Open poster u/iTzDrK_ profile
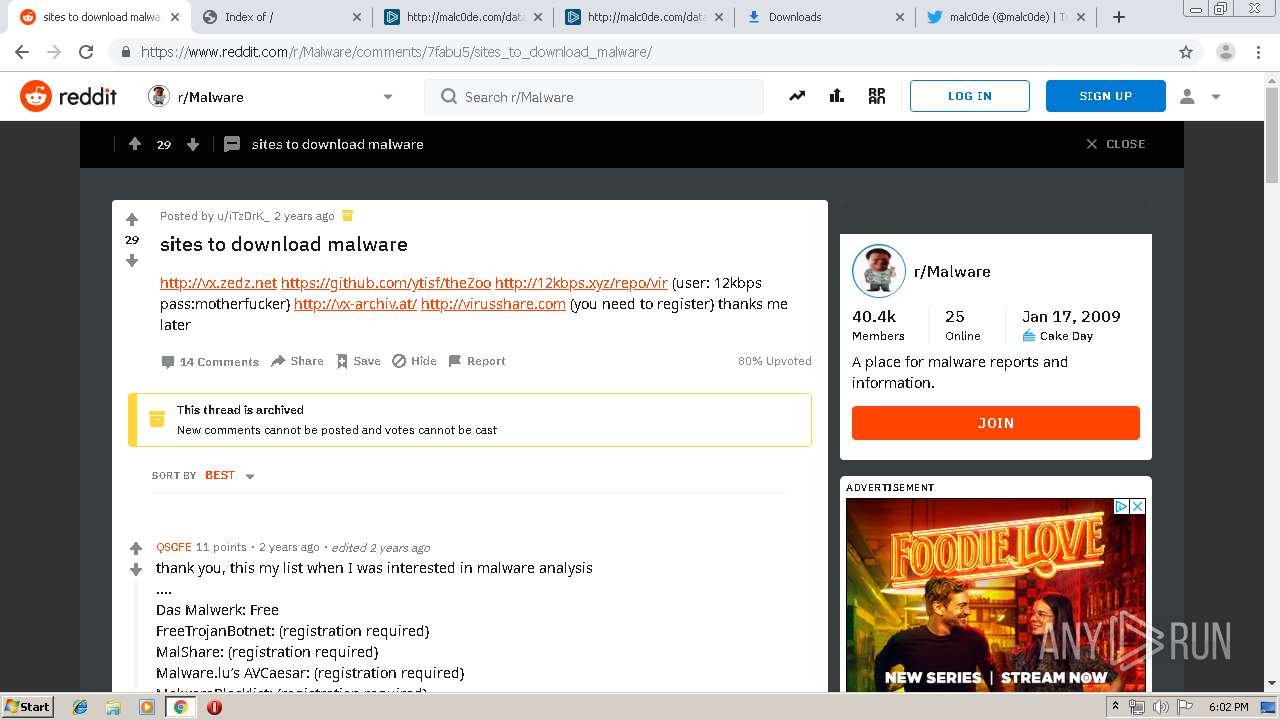Viewport: 1280px width, 720px height. click(242, 216)
